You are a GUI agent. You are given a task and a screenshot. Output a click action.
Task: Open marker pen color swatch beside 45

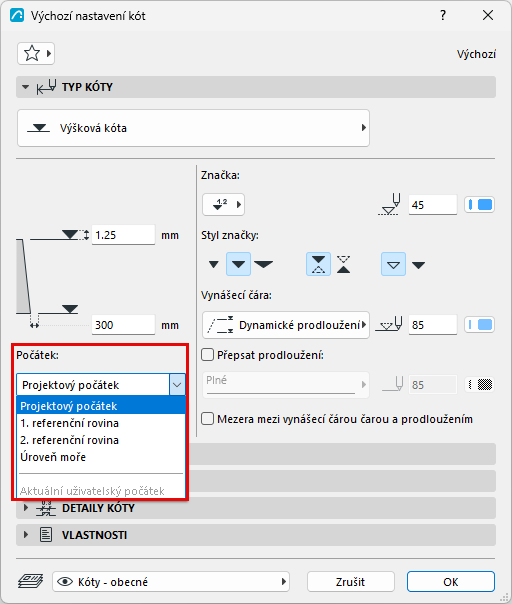[480, 205]
